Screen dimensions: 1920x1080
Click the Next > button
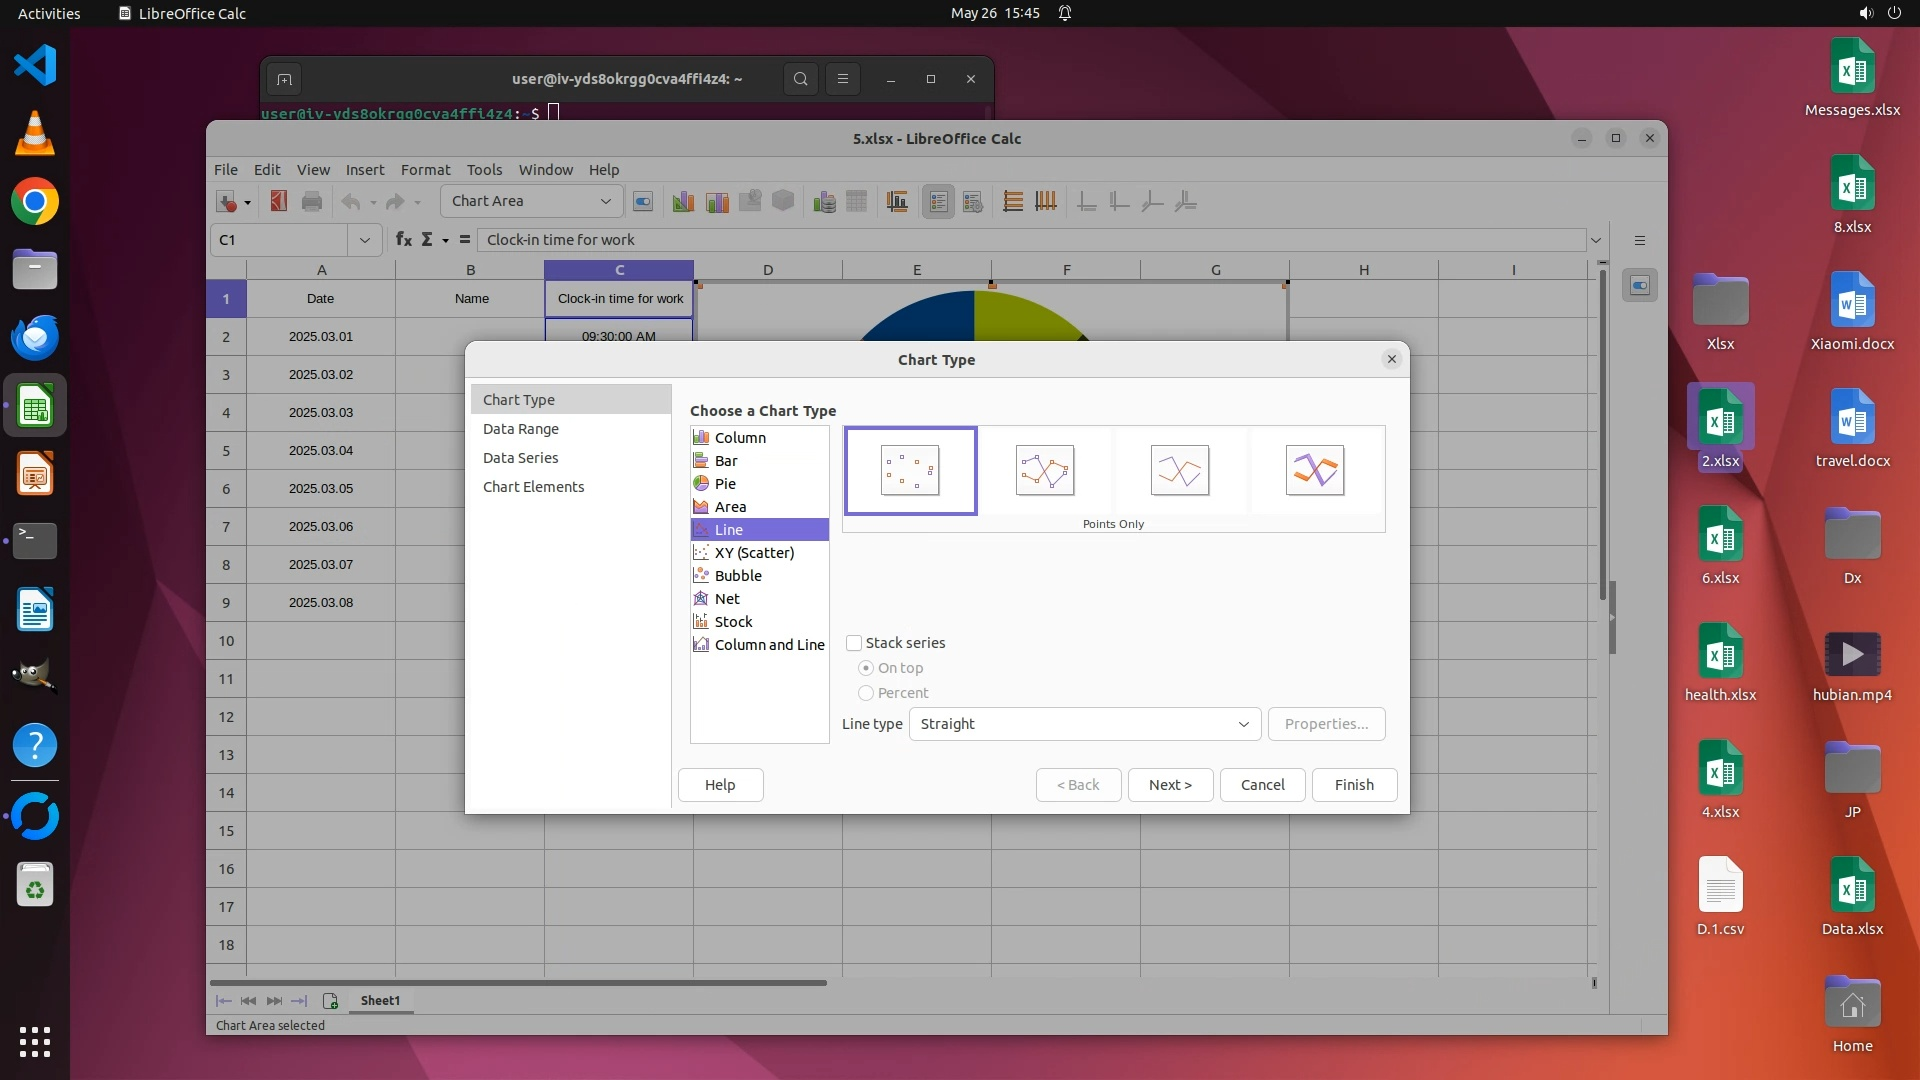pyautogui.click(x=1170, y=785)
